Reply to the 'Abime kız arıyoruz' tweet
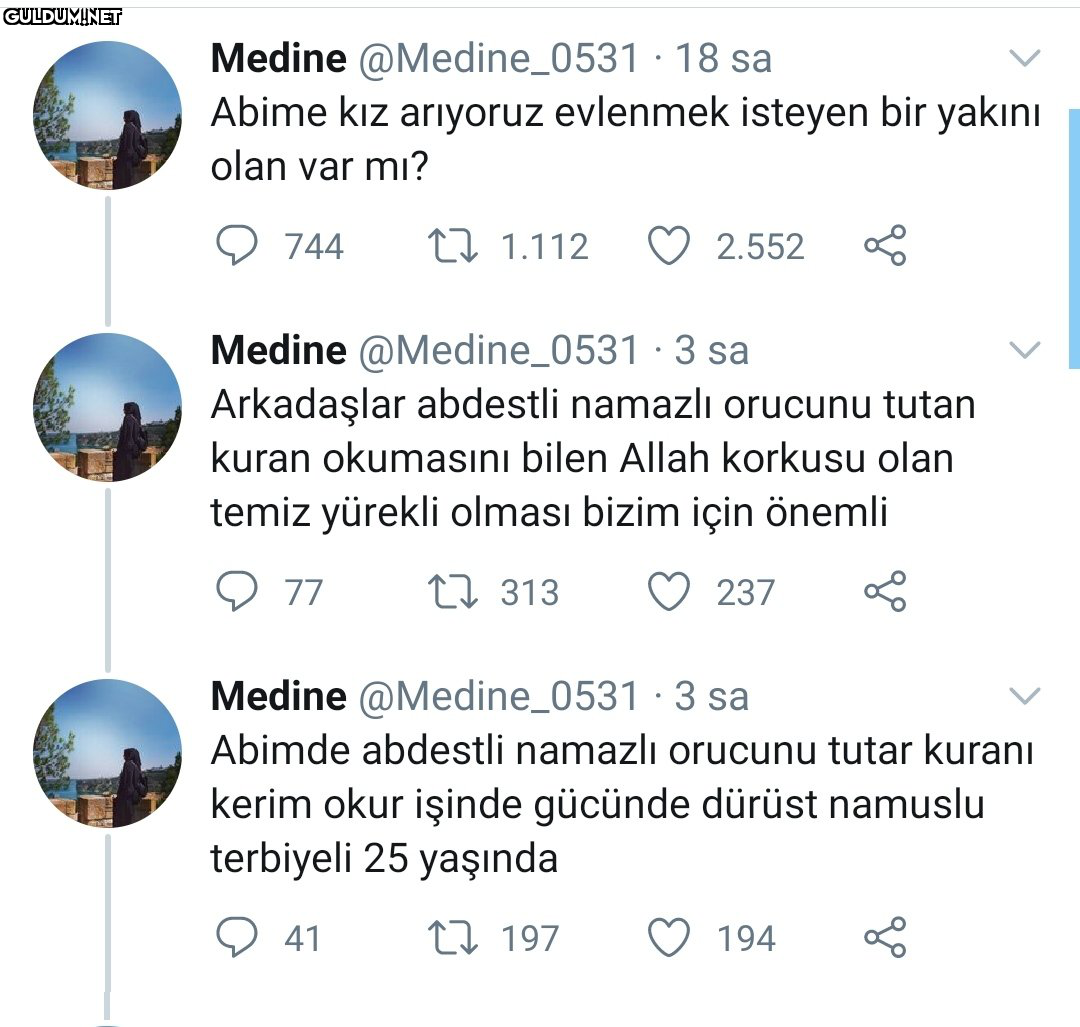 tap(238, 246)
